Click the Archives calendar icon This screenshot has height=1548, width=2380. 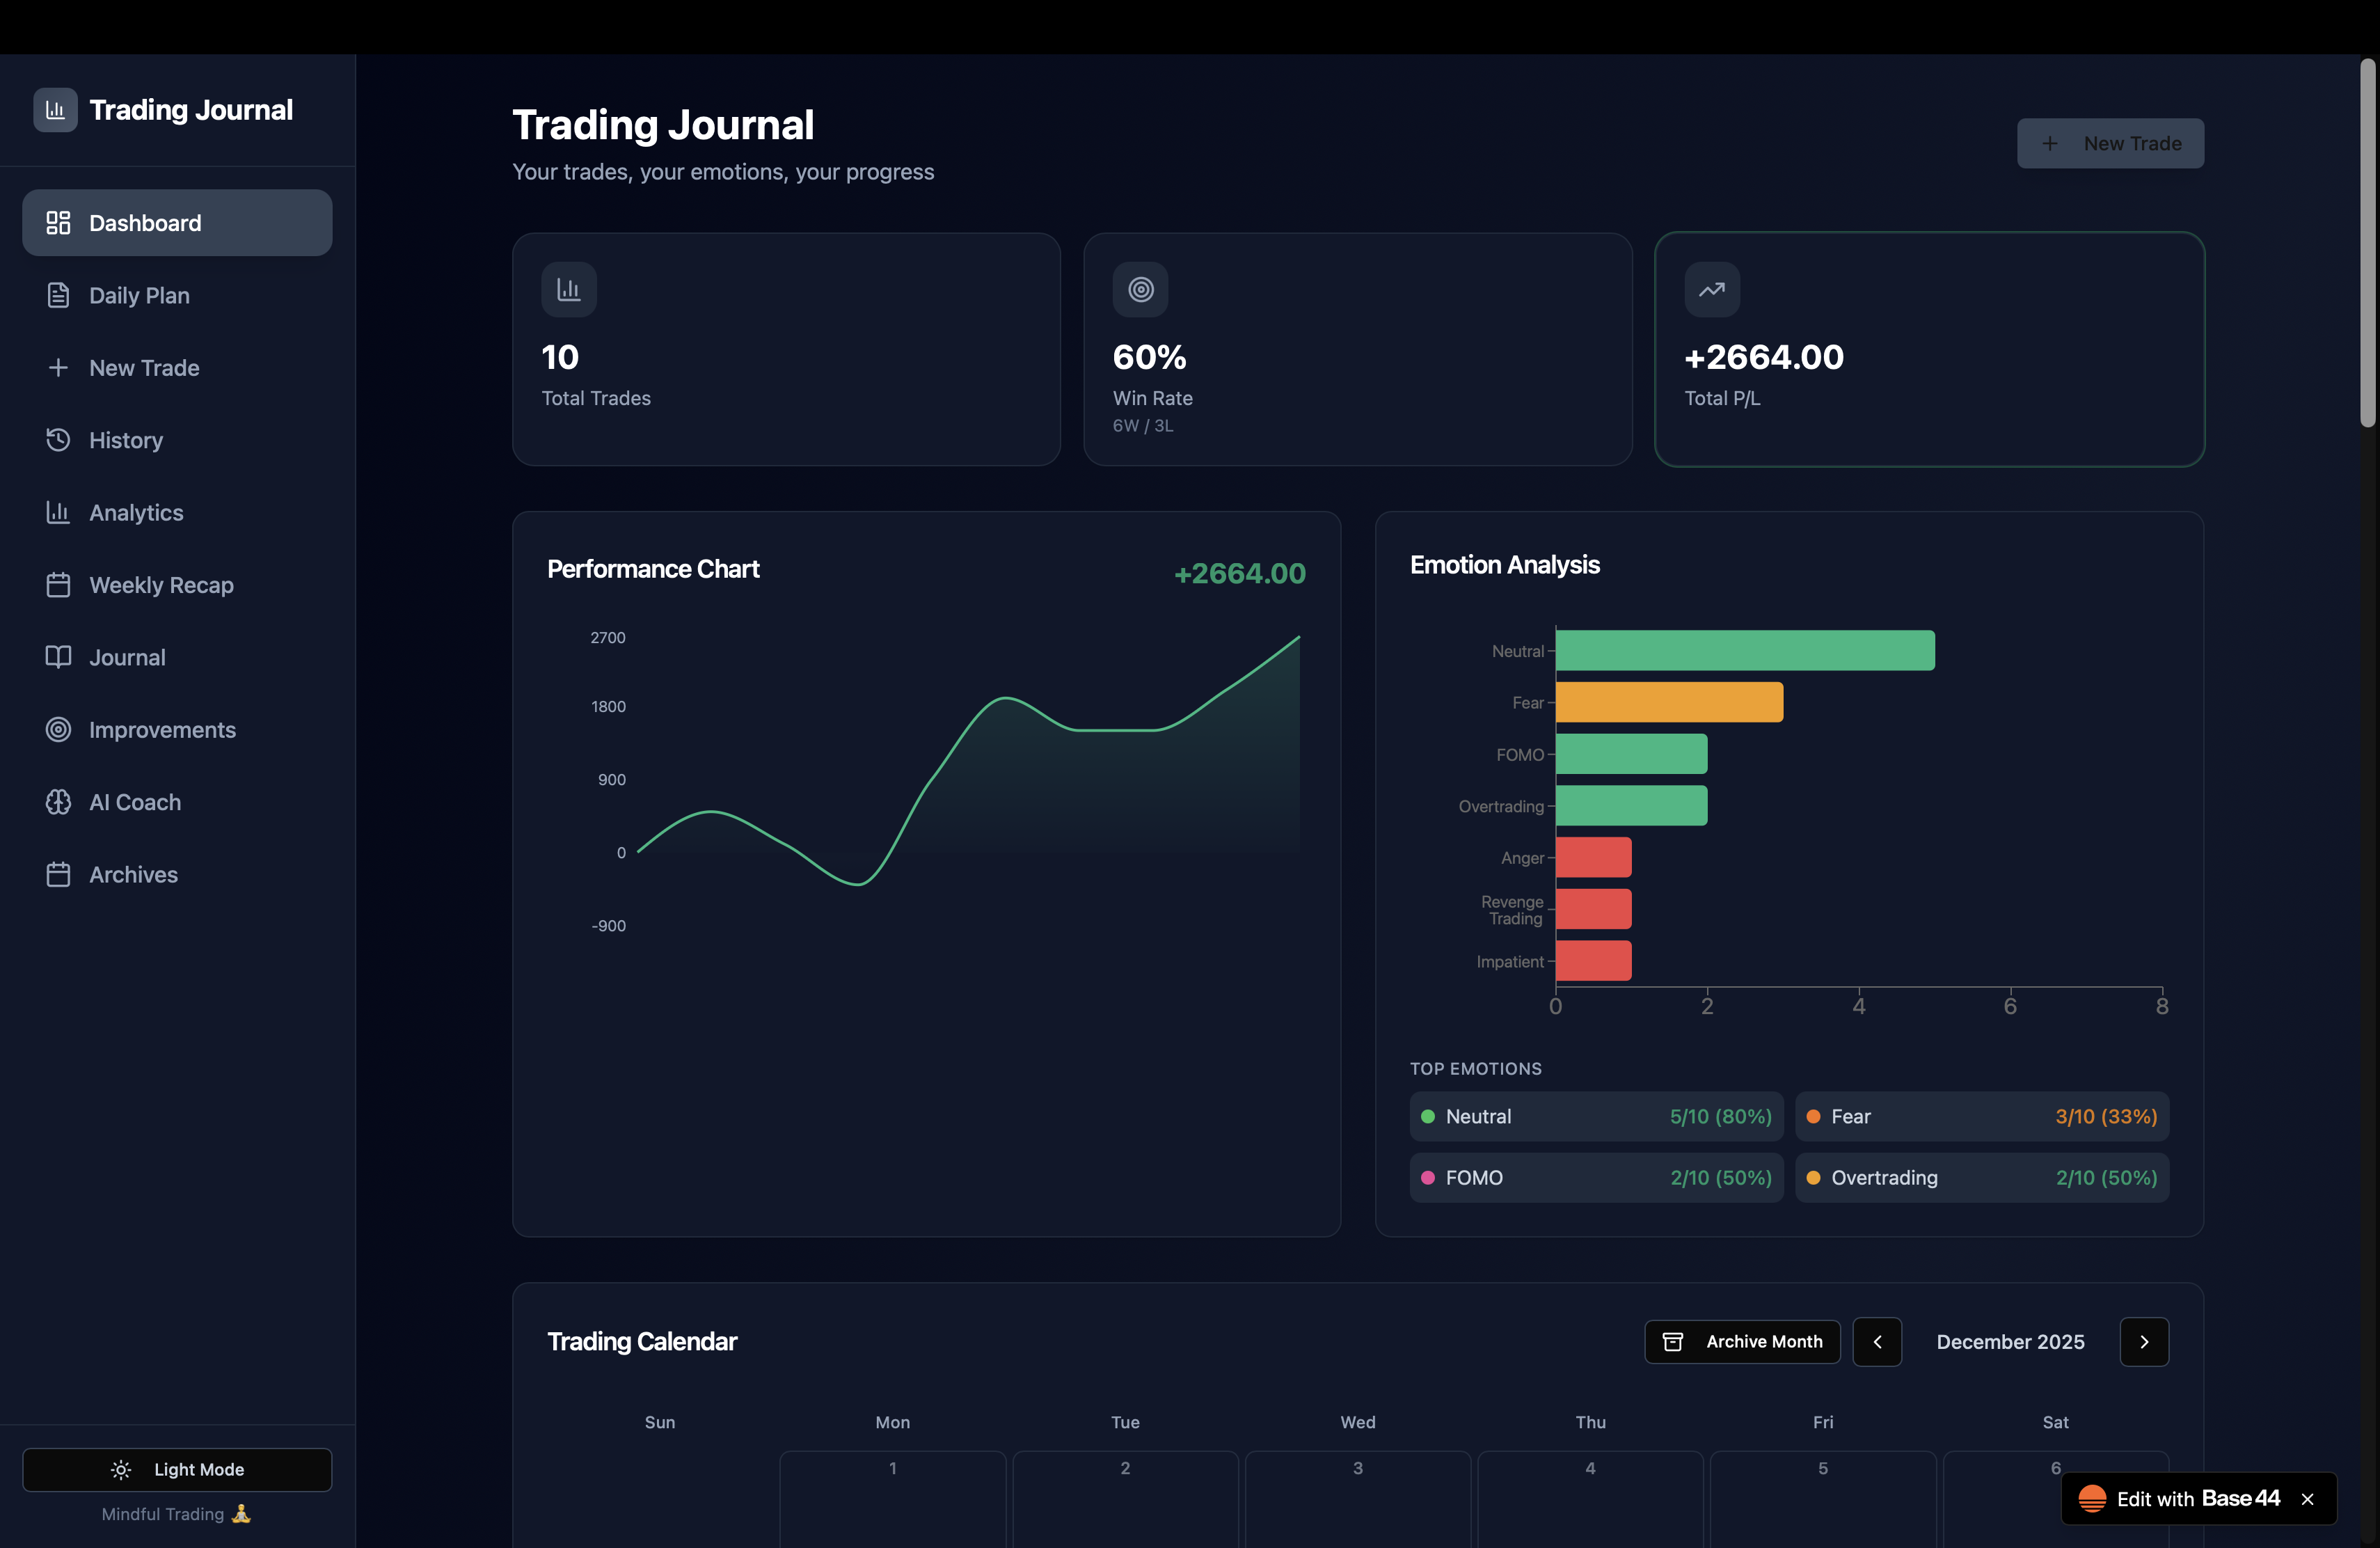pyautogui.click(x=58, y=875)
